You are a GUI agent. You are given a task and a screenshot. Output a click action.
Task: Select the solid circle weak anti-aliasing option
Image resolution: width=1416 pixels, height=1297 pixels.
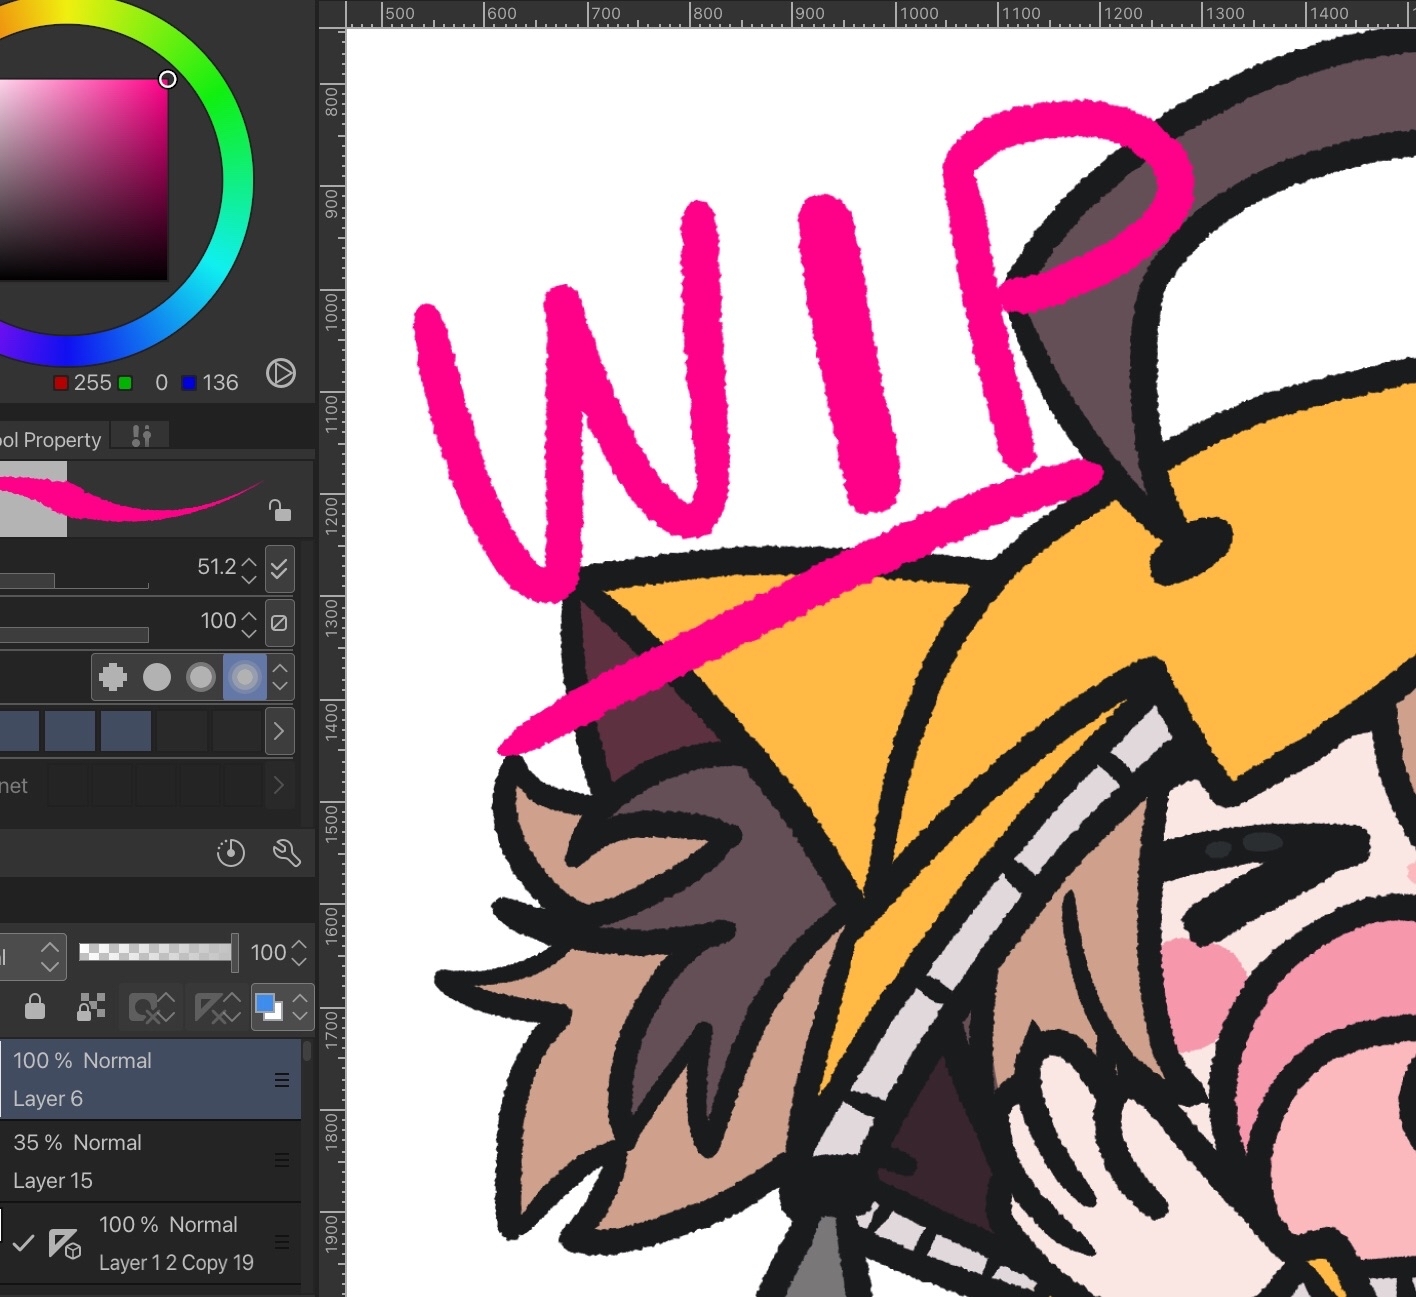(157, 677)
